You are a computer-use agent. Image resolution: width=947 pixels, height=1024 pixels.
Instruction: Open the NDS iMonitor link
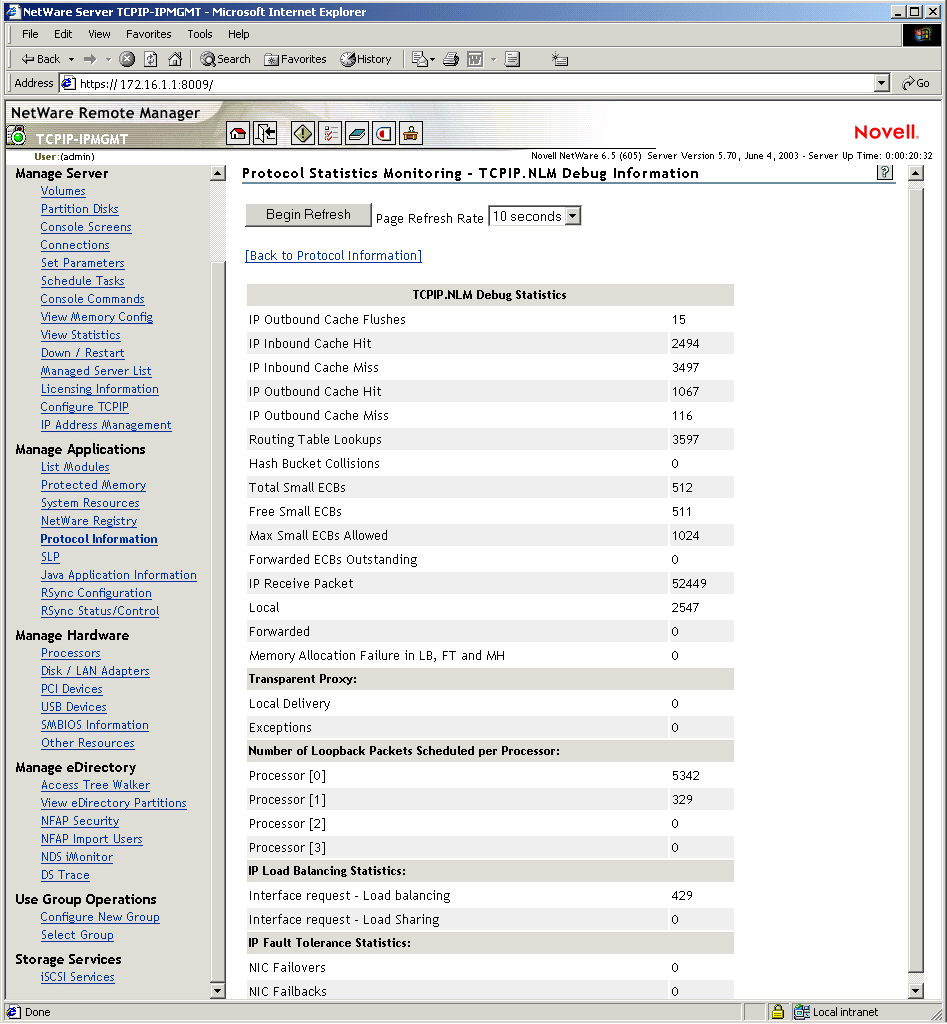point(76,857)
